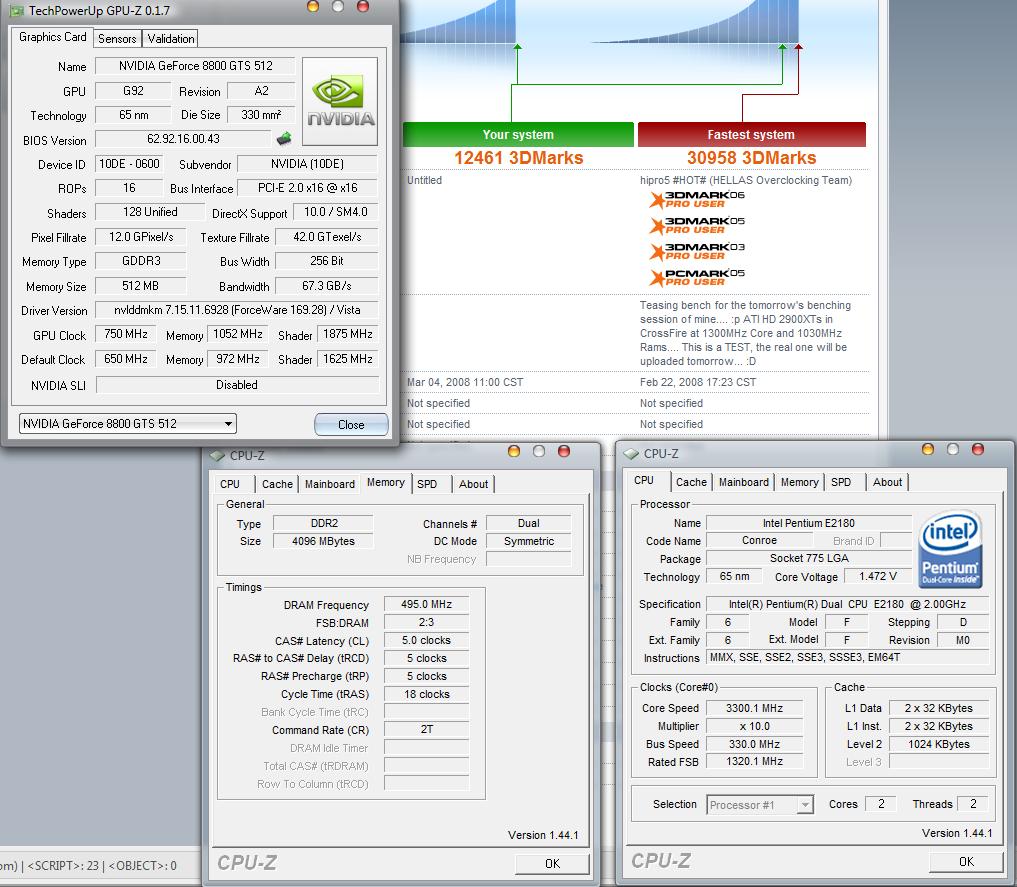
Task: Click the status bar SCRIPT: 23 text
Action: click(64, 866)
